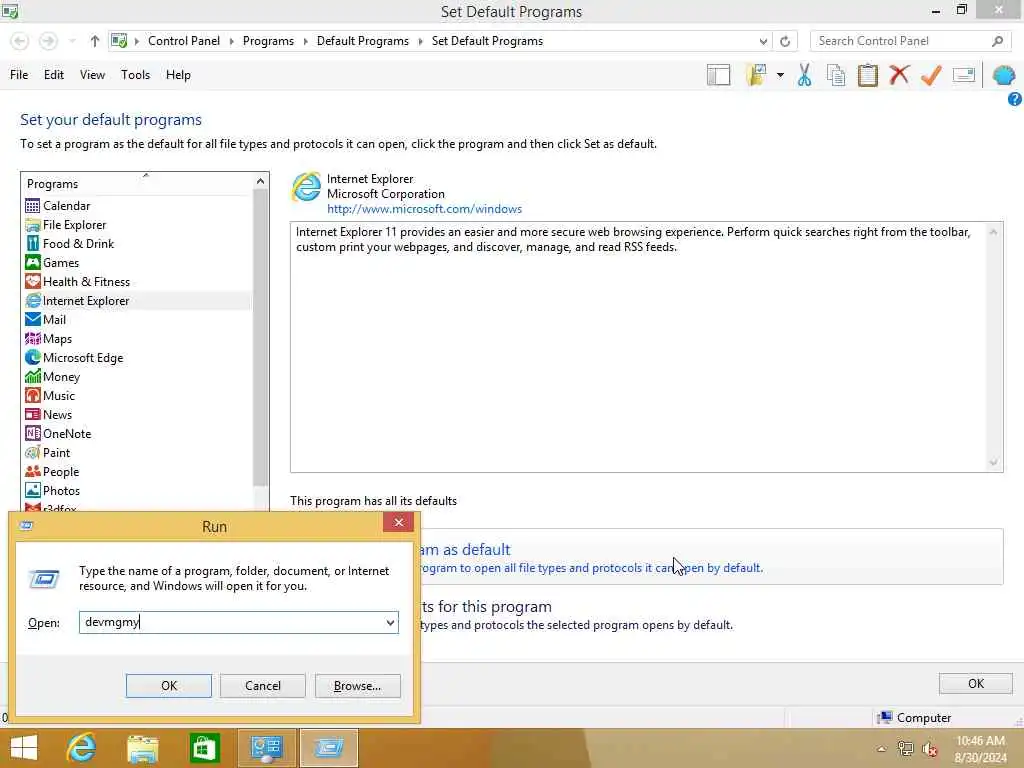Image resolution: width=1024 pixels, height=768 pixels.
Task: Open the File menu
Action: (x=19, y=75)
